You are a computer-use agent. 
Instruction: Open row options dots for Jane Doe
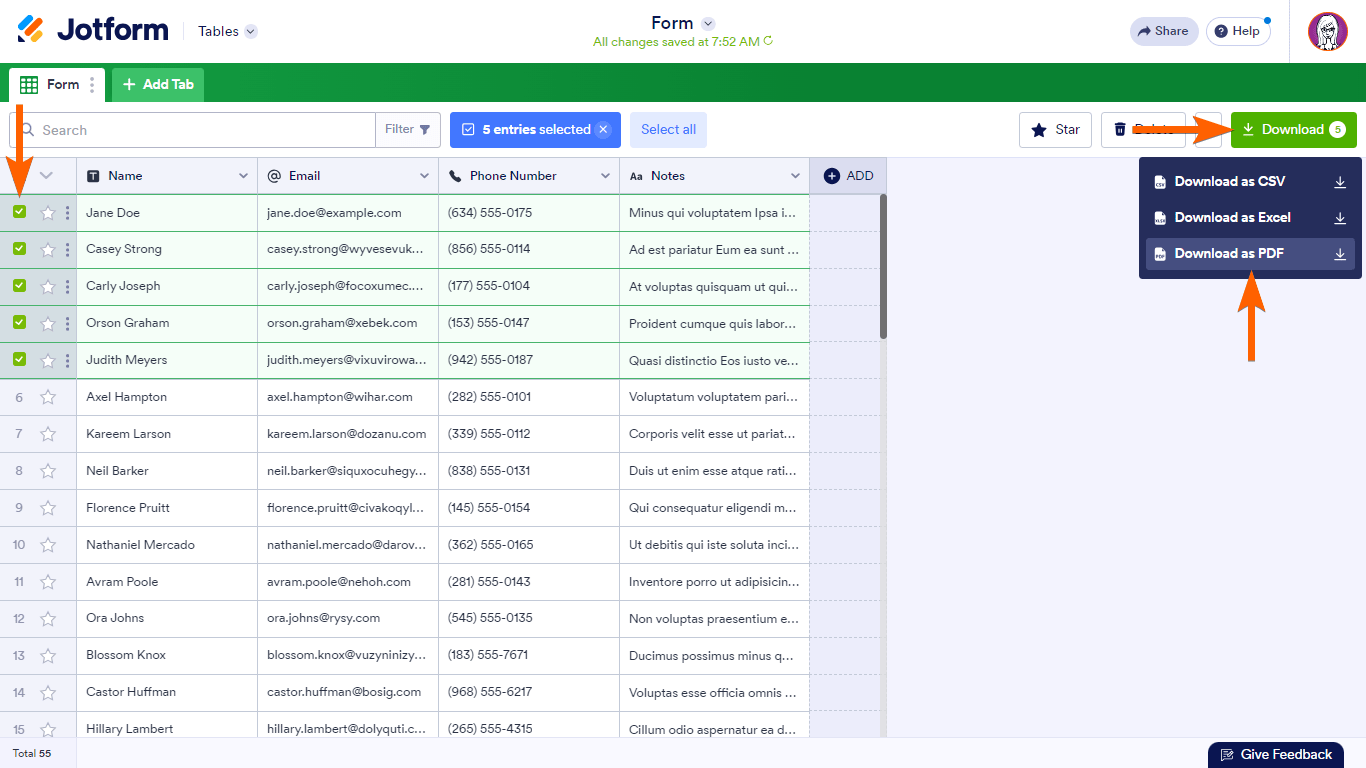pyautogui.click(x=67, y=213)
